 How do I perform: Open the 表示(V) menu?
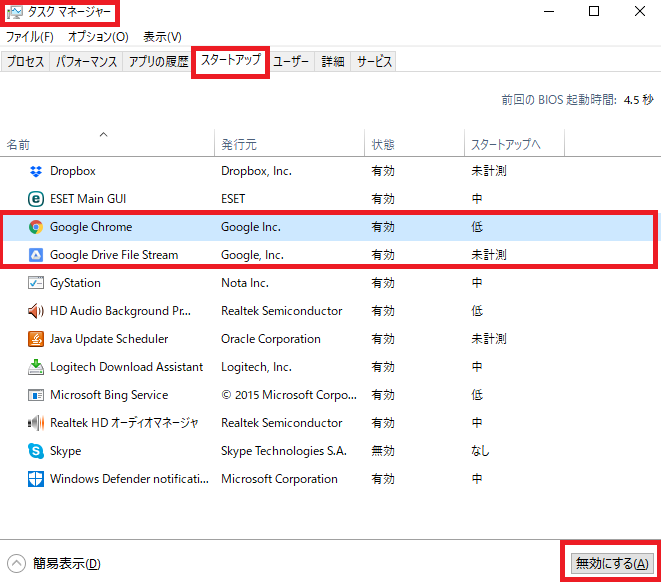click(162, 37)
